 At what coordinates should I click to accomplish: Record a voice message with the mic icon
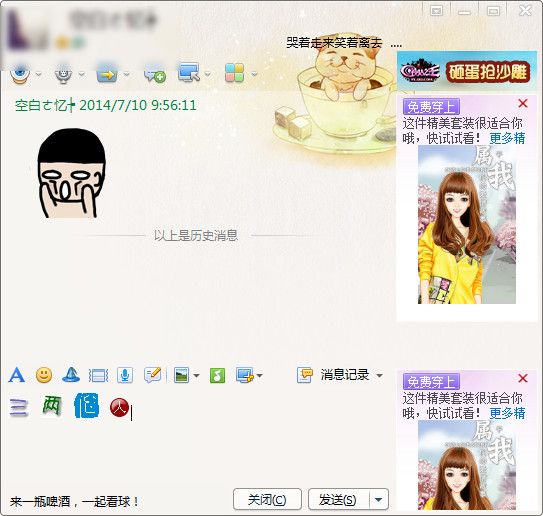pos(125,375)
